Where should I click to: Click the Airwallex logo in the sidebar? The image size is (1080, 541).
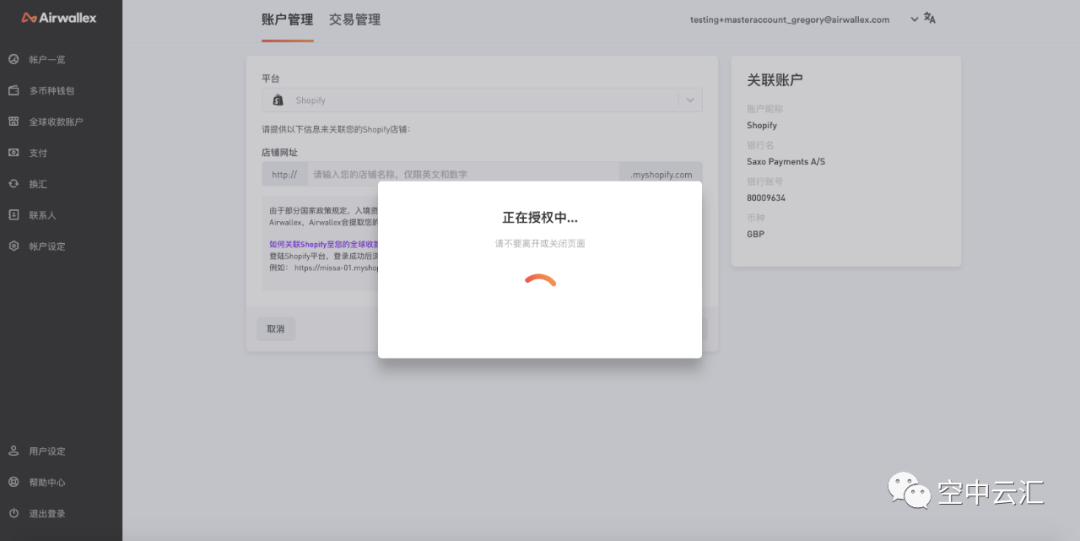59,18
